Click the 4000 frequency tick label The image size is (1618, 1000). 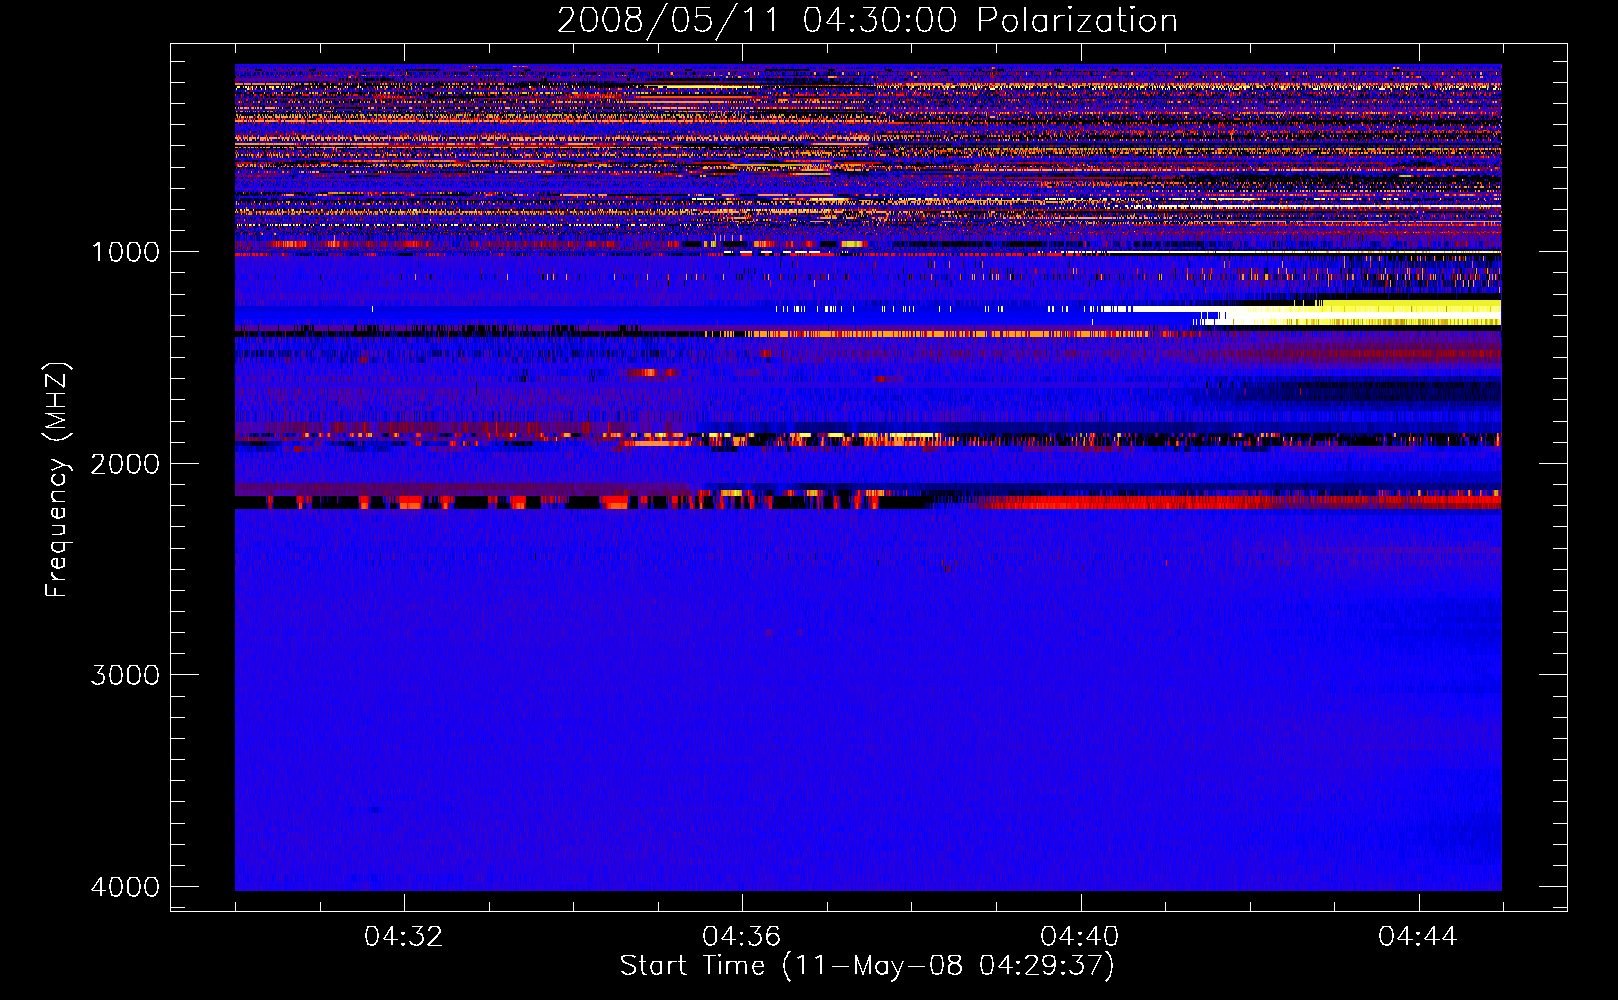pyautogui.click(x=125, y=887)
